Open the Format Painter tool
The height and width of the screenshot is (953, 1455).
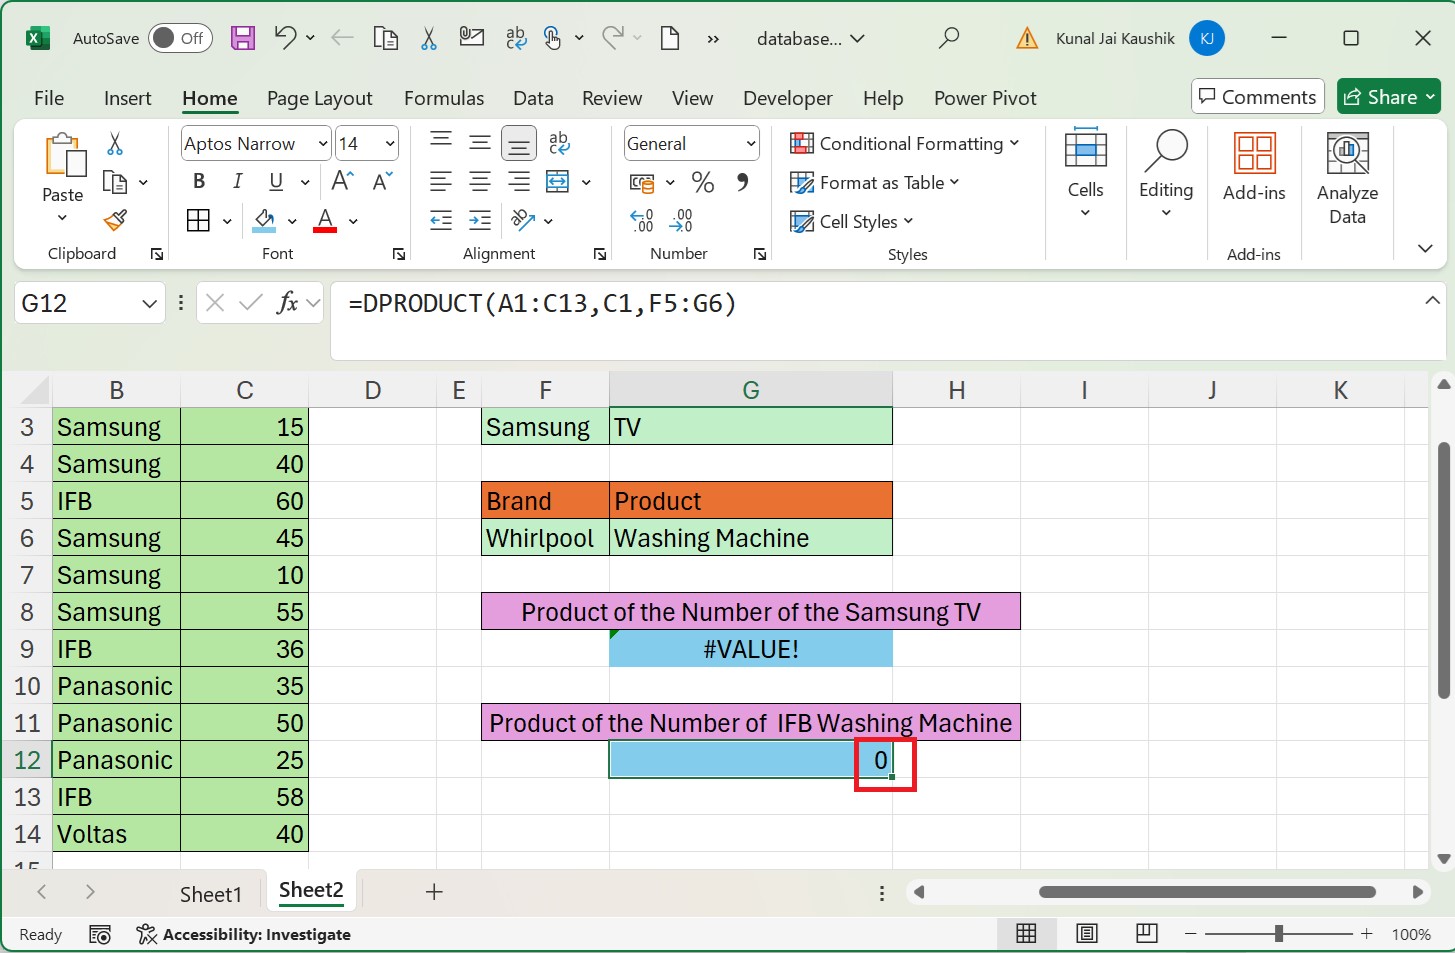(113, 220)
